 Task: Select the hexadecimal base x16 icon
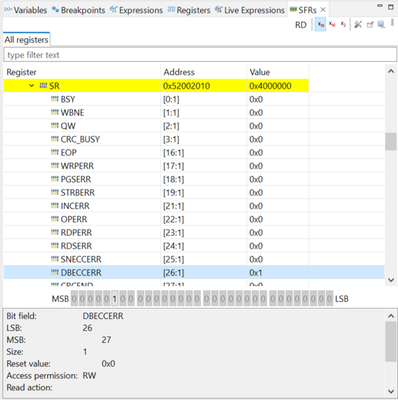click(x=320, y=24)
